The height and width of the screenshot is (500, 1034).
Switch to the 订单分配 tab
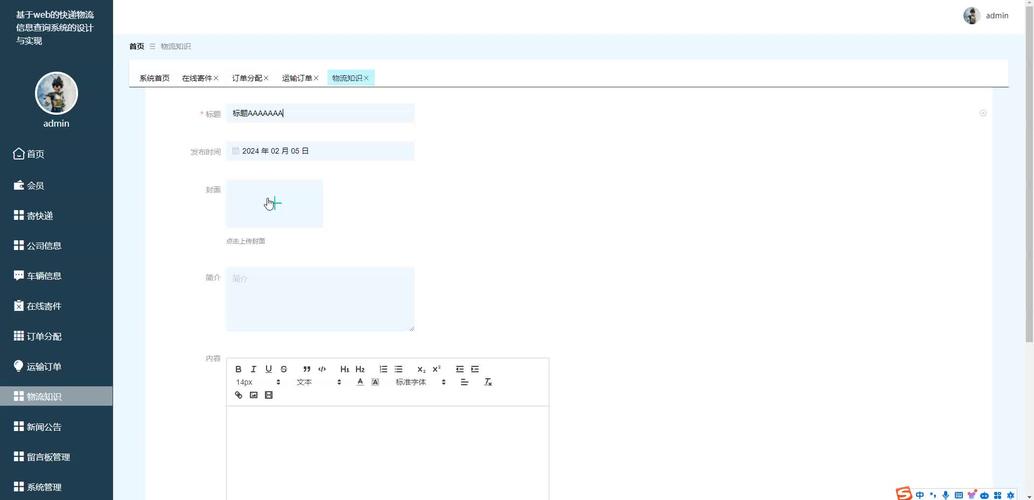click(x=246, y=78)
